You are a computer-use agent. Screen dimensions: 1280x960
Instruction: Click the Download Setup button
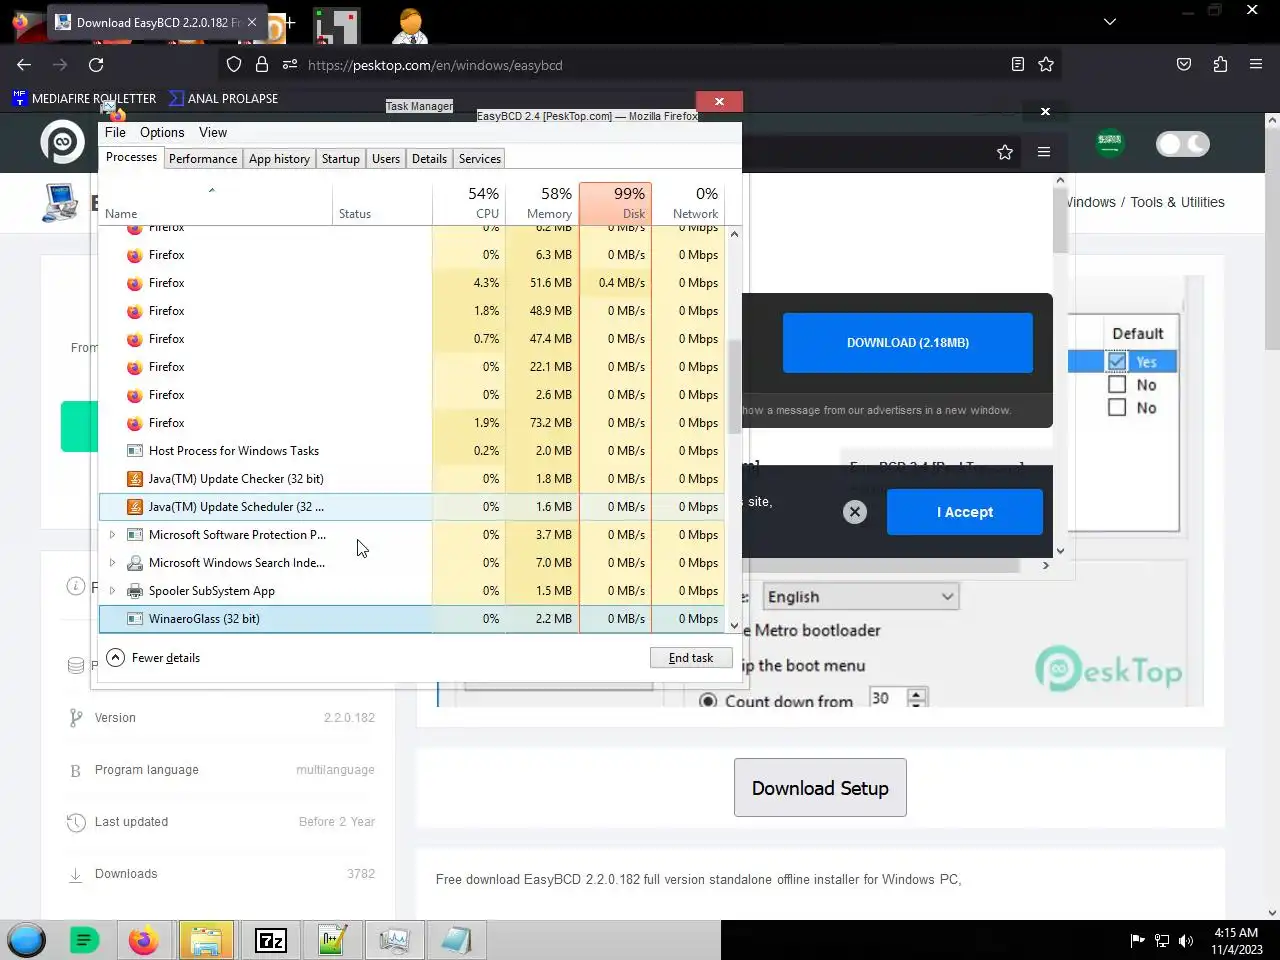(x=820, y=788)
